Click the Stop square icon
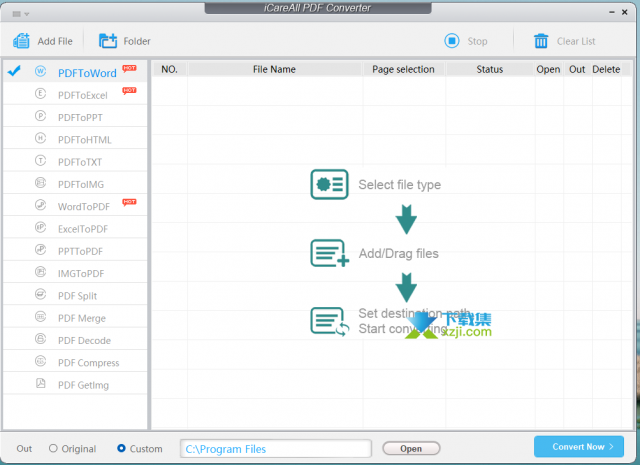The image size is (640, 465). click(x=452, y=41)
